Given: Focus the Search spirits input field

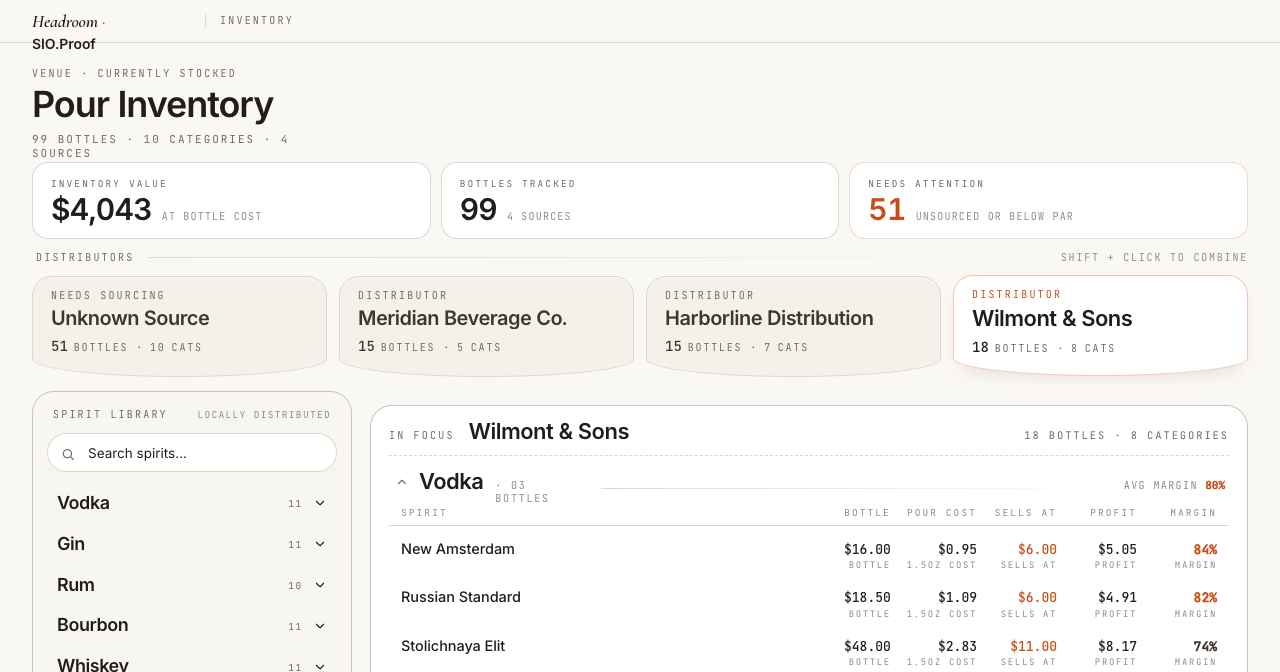Looking at the screenshot, I should coord(192,453).
